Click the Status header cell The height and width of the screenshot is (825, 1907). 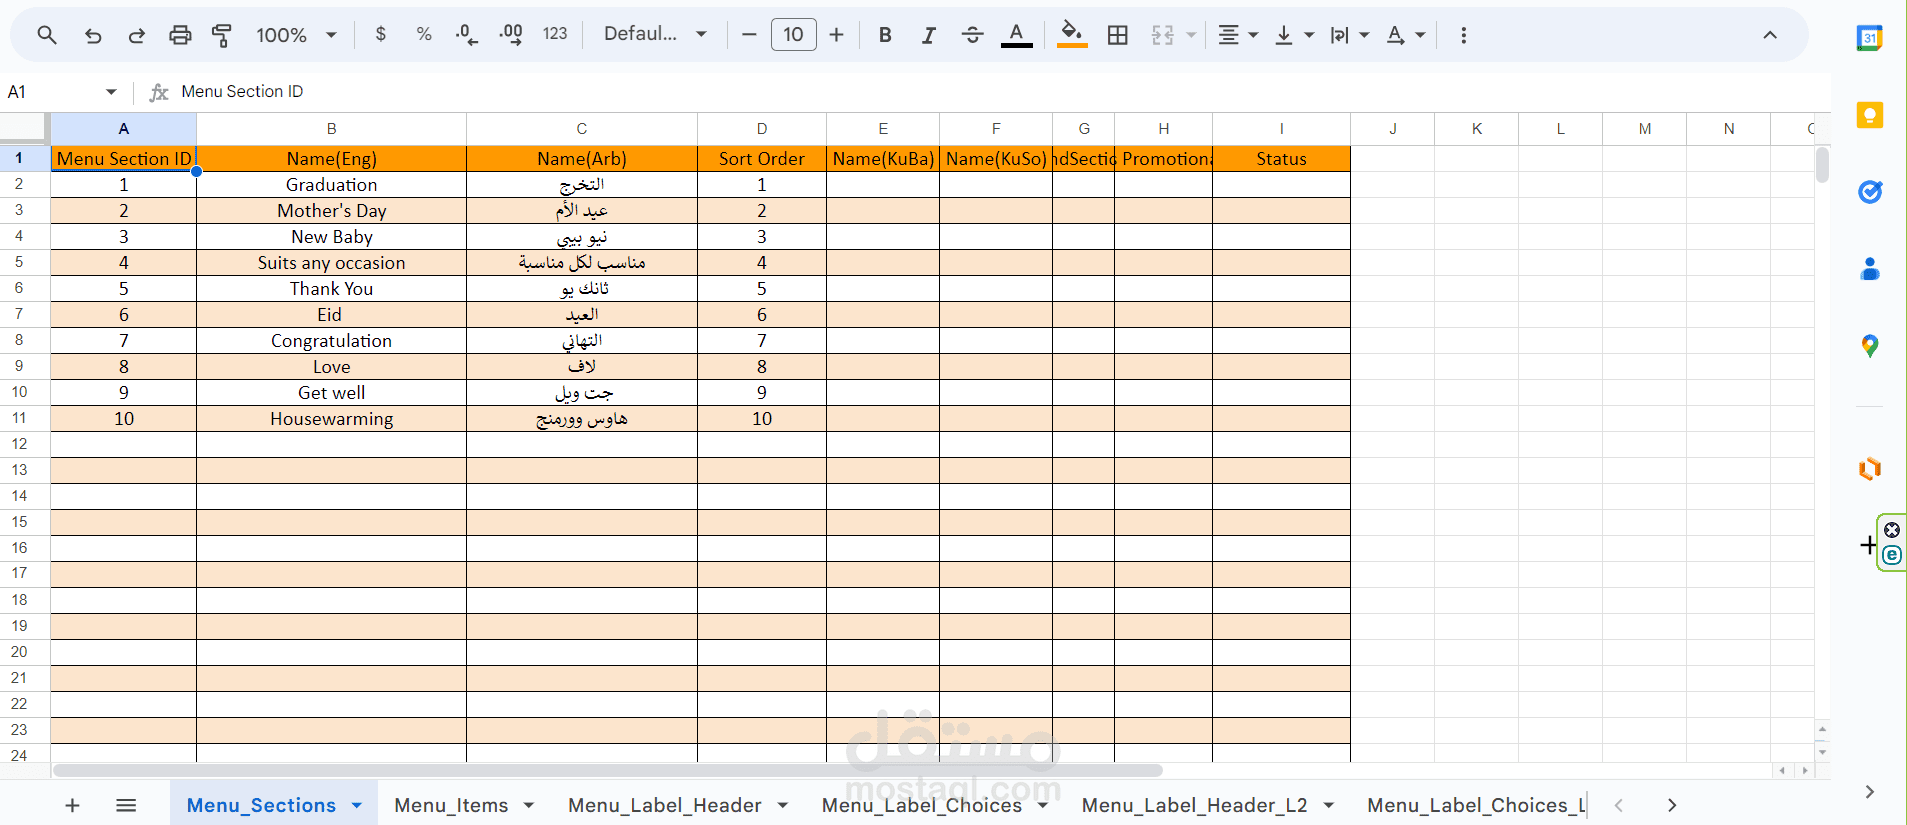pos(1281,159)
